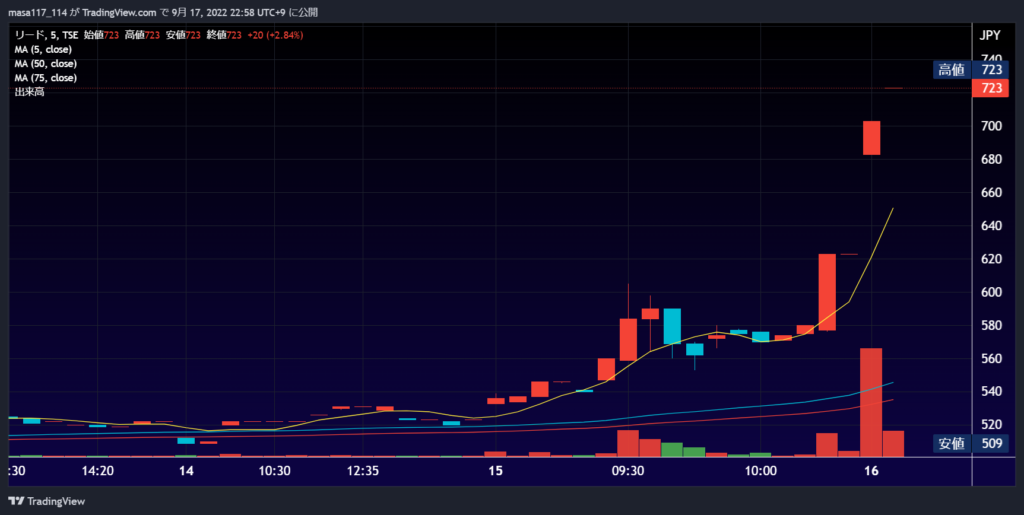
Task: Click the 出来高 volume indicator label
Action: [29, 93]
